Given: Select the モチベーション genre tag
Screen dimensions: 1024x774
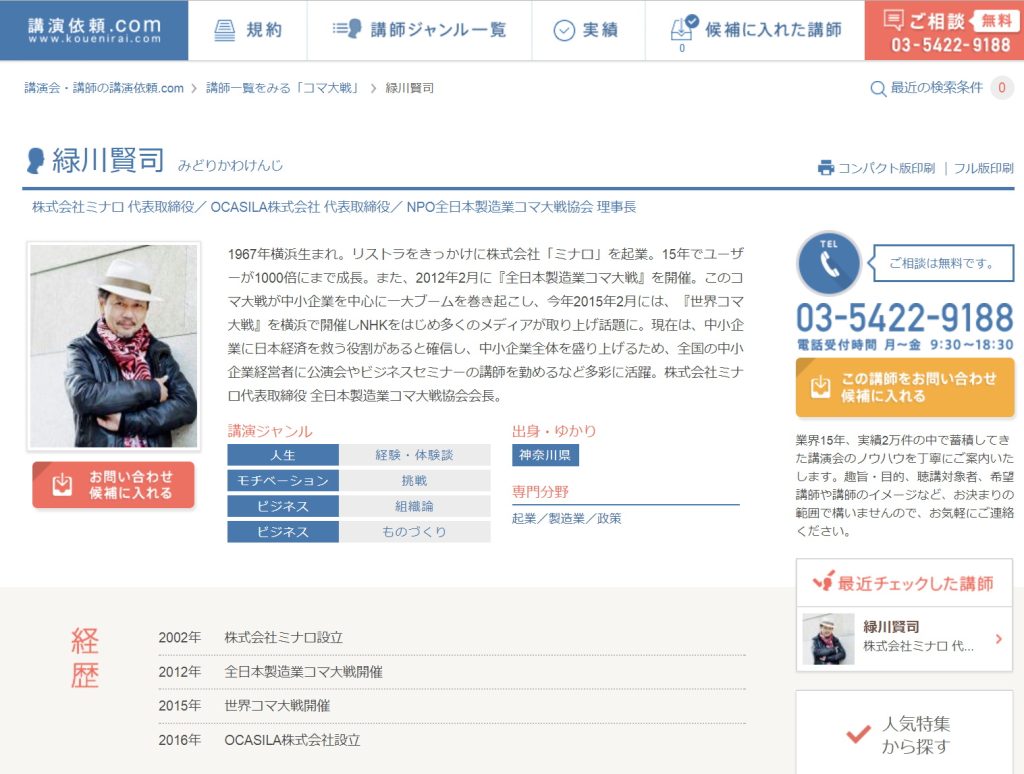Looking at the screenshot, I should click(x=283, y=480).
